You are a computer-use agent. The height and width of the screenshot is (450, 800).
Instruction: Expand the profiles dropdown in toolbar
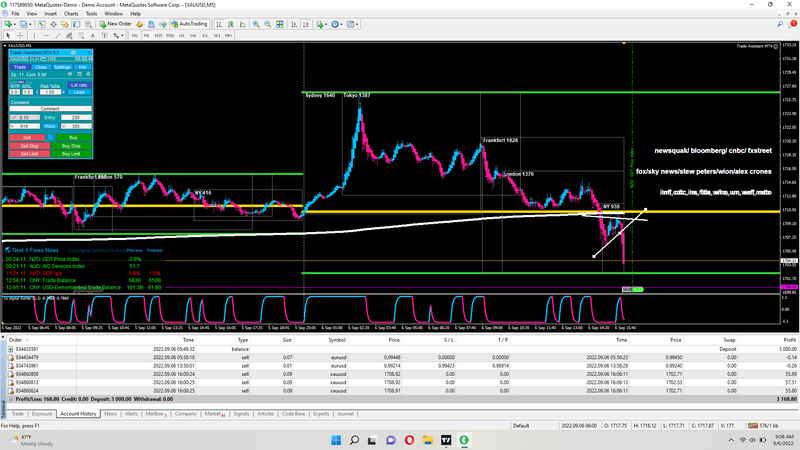click(31, 22)
